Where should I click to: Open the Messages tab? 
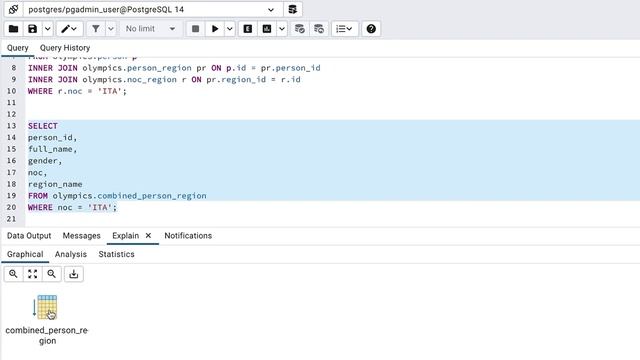[81, 236]
